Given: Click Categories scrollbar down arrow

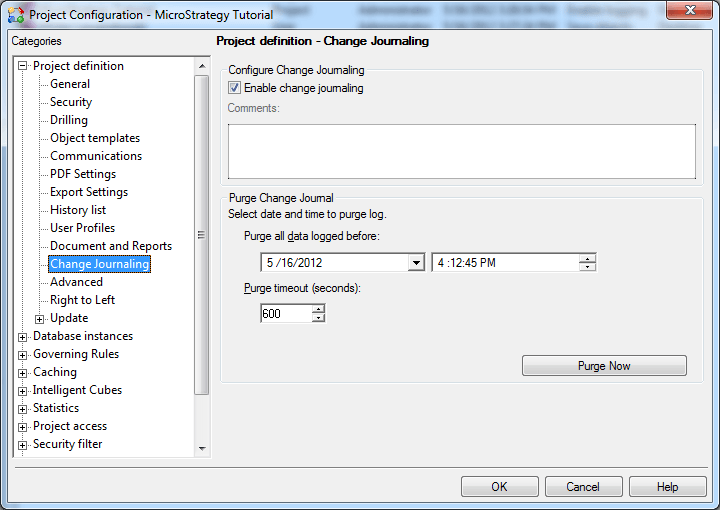Looking at the screenshot, I should pyautogui.click(x=202, y=448).
